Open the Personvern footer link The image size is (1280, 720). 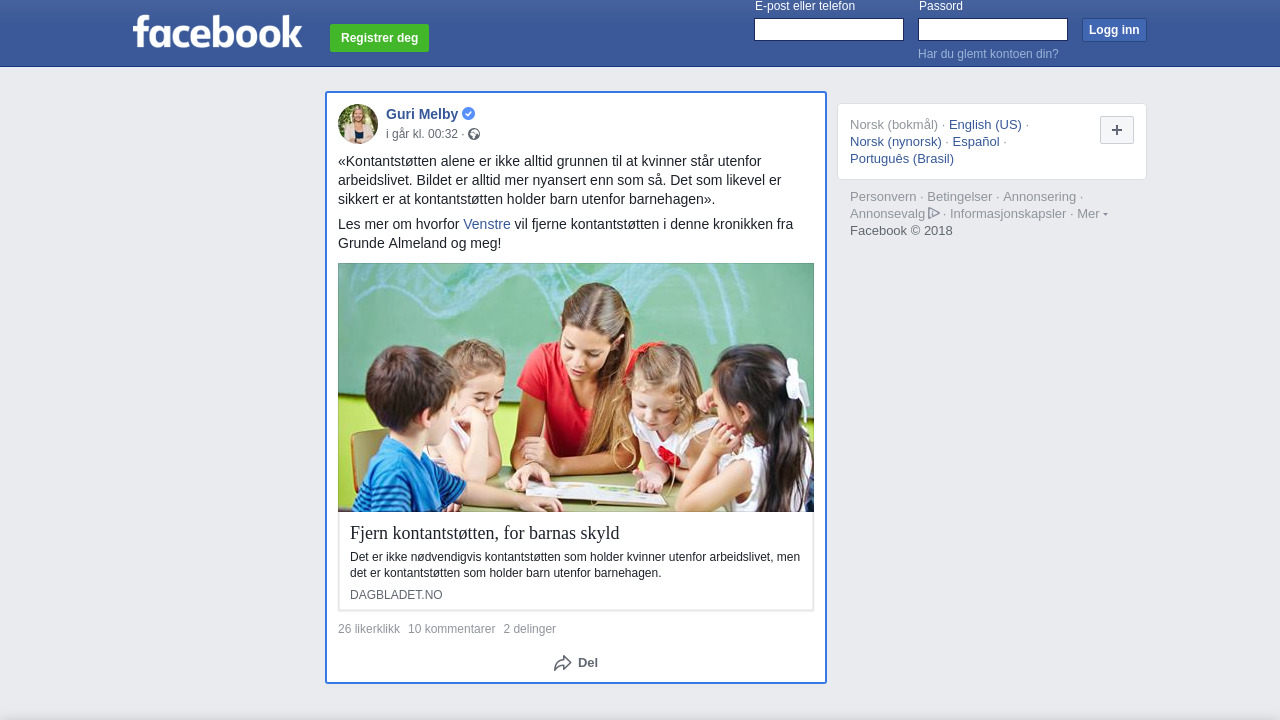click(x=883, y=197)
